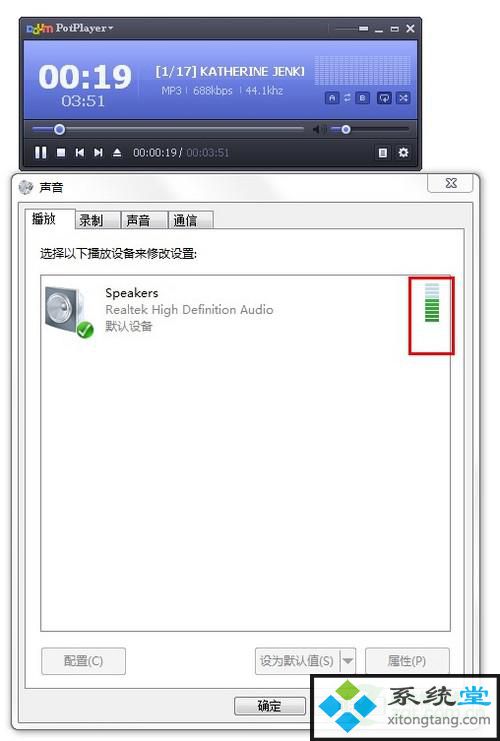Viewport: 500px width, 741px height.
Task: Set A-B repeat start point A
Action: (332, 98)
